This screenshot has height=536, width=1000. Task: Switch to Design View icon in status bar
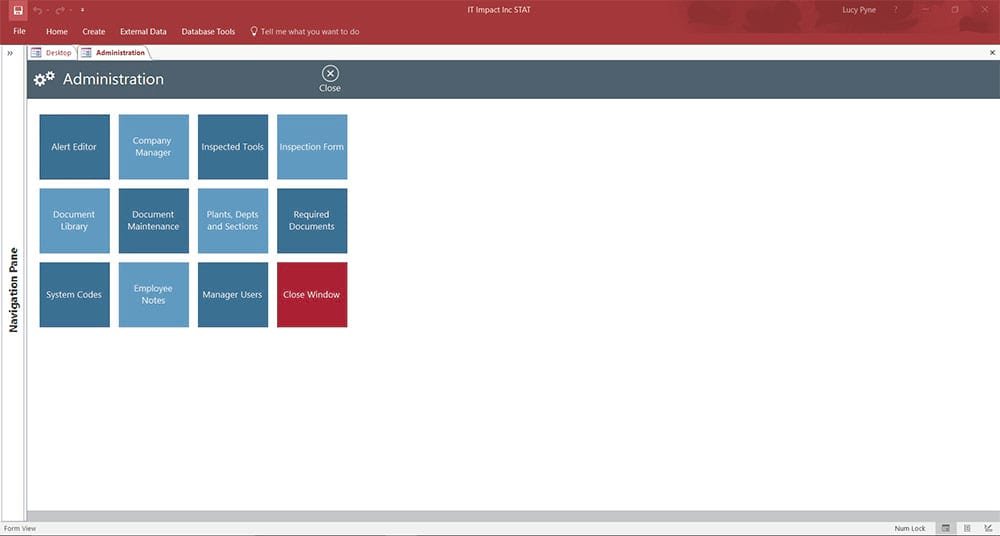(988, 528)
